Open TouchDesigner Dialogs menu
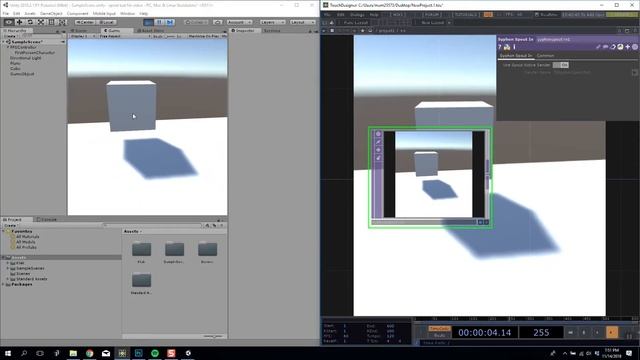This screenshot has width=640, height=360. tap(357, 15)
